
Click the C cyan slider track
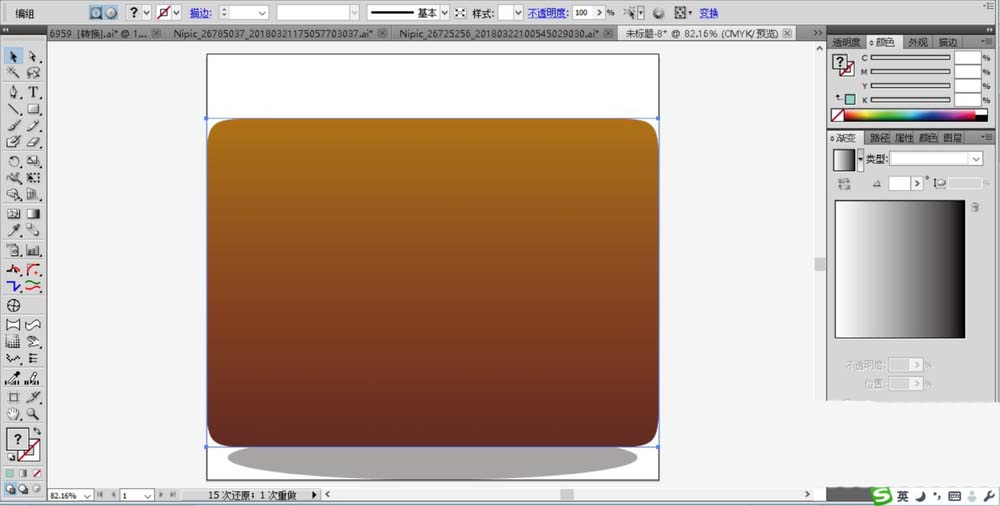910,57
